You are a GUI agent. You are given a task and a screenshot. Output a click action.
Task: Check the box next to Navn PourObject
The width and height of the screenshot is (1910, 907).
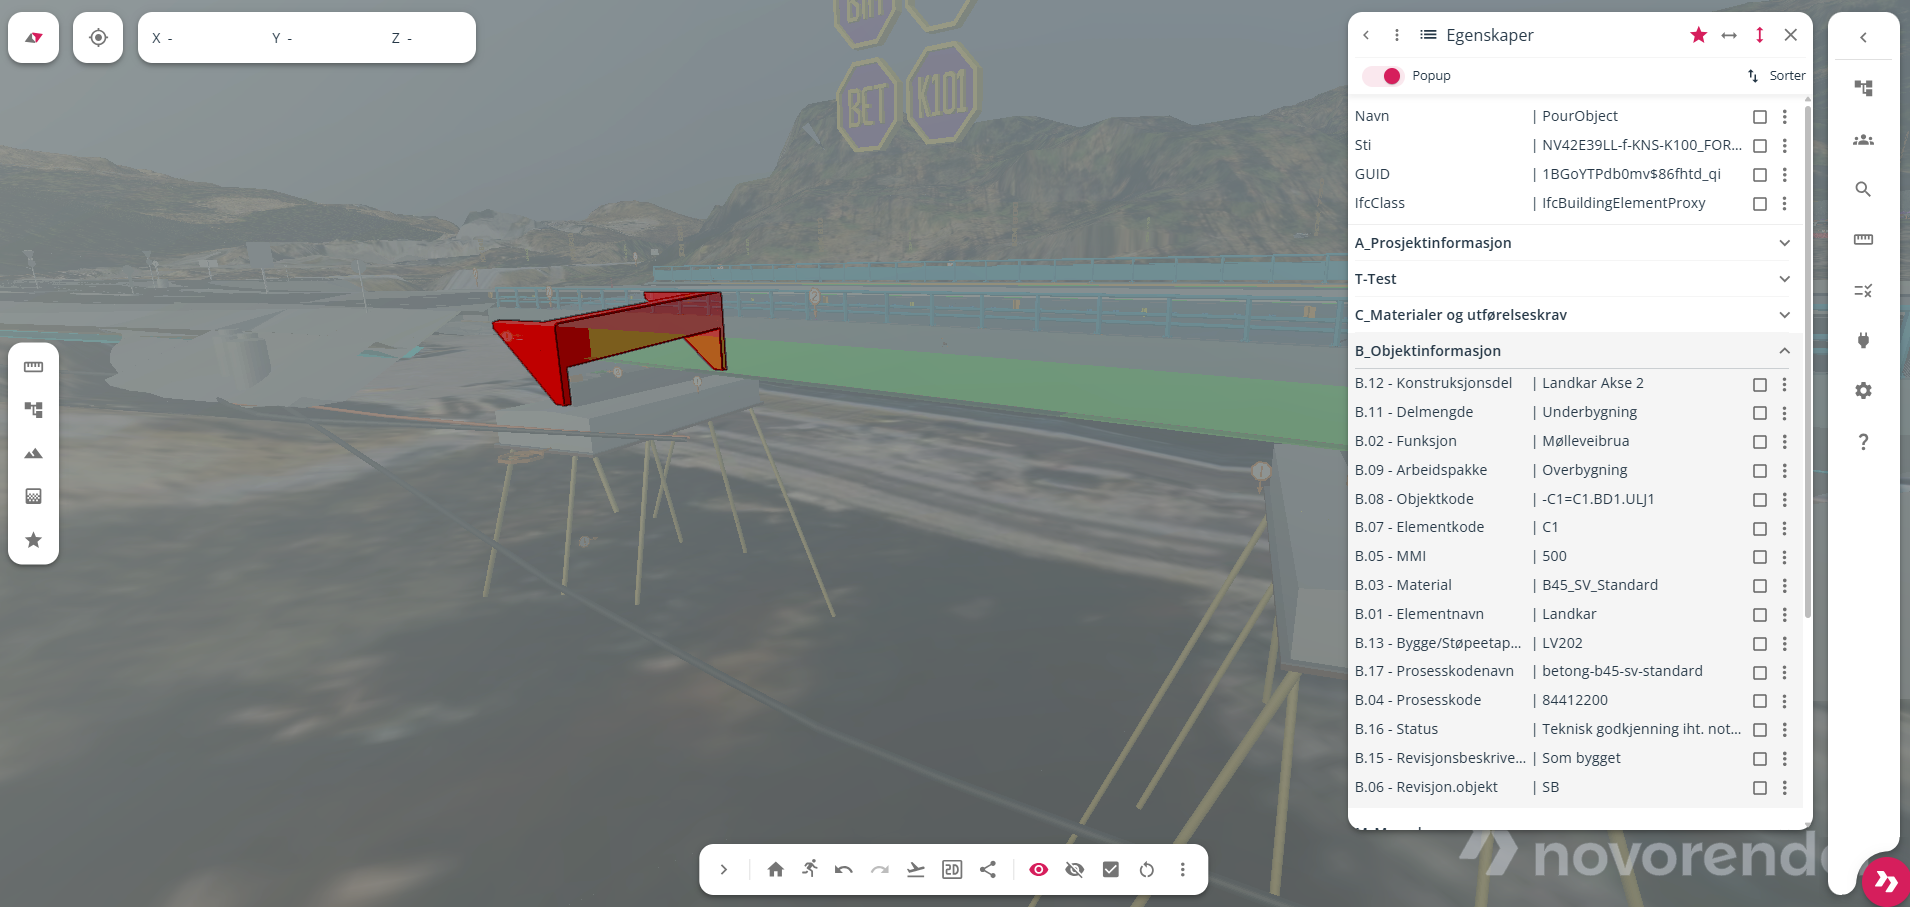point(1759,117)
